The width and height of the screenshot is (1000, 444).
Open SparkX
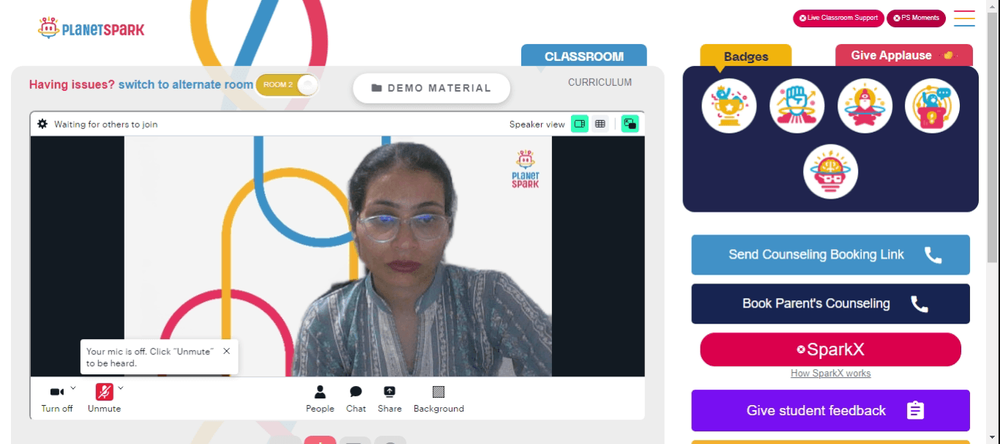pos(830,350)
